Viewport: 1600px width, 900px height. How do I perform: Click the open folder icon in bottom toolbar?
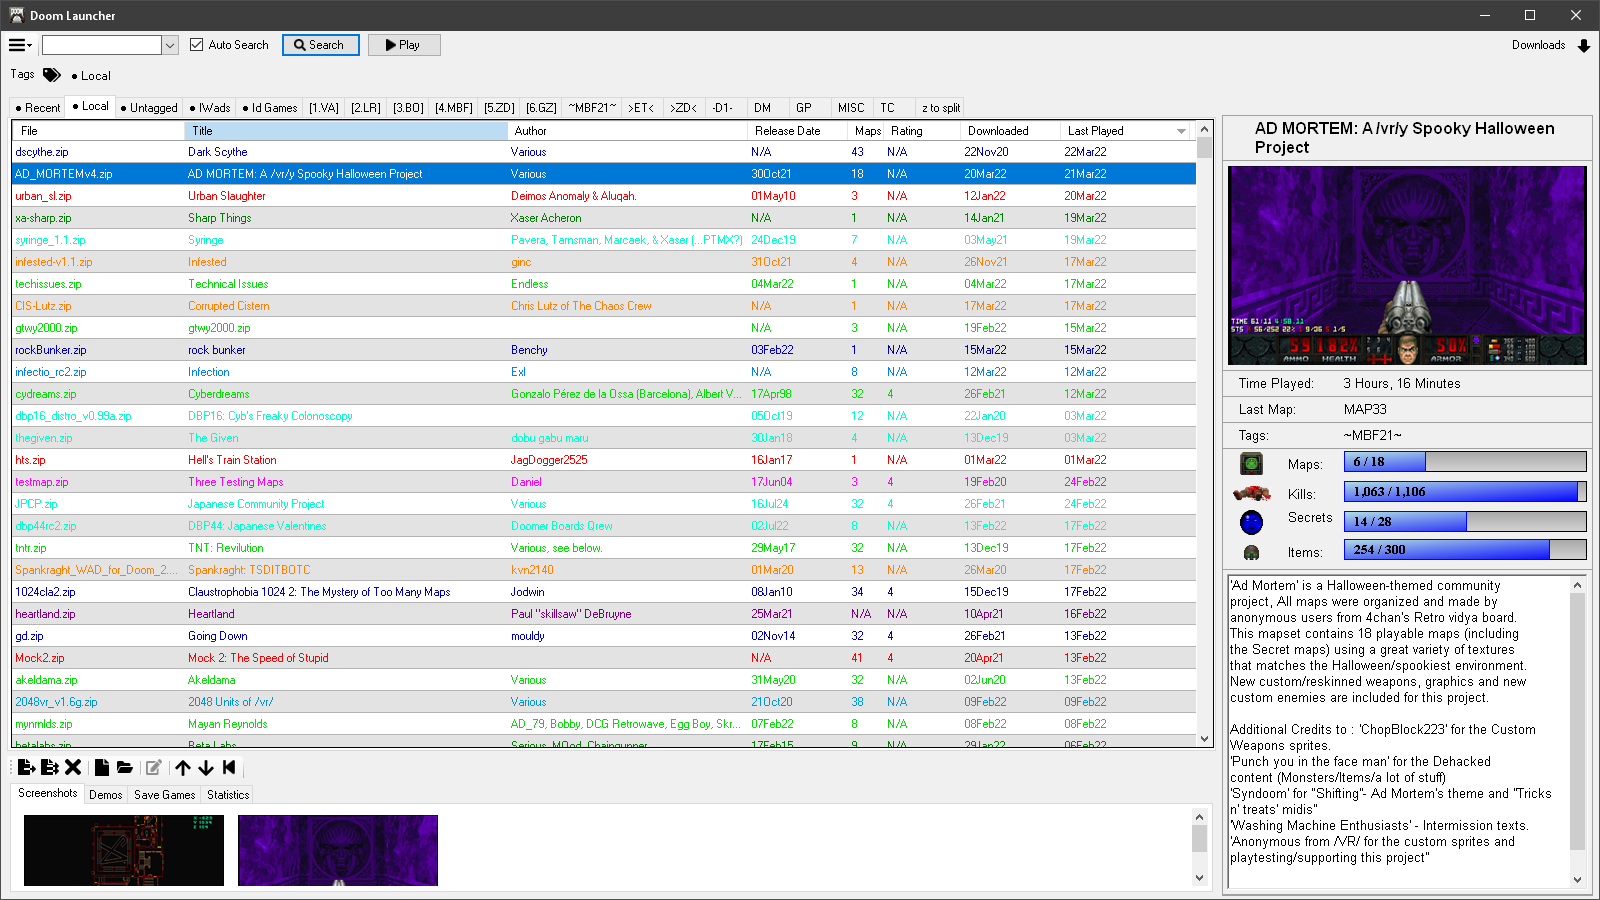pos(125,767)
